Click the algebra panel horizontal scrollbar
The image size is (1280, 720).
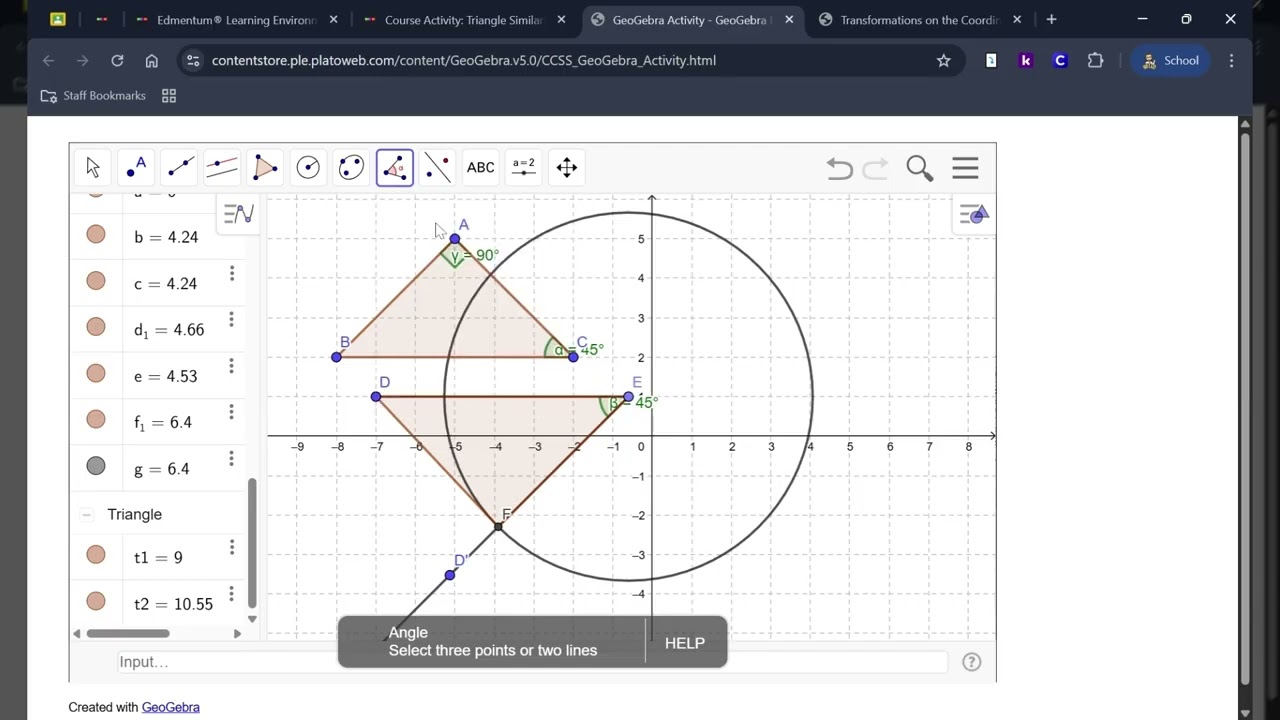[128, 633]
